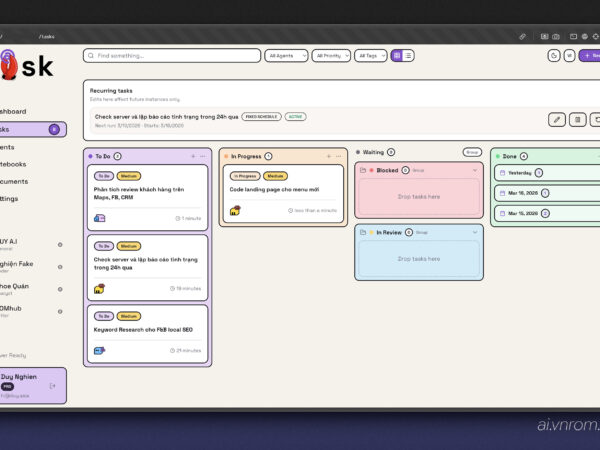600x450 pixels.
Task: Add task to To Do column
Action: coord(193,156)
